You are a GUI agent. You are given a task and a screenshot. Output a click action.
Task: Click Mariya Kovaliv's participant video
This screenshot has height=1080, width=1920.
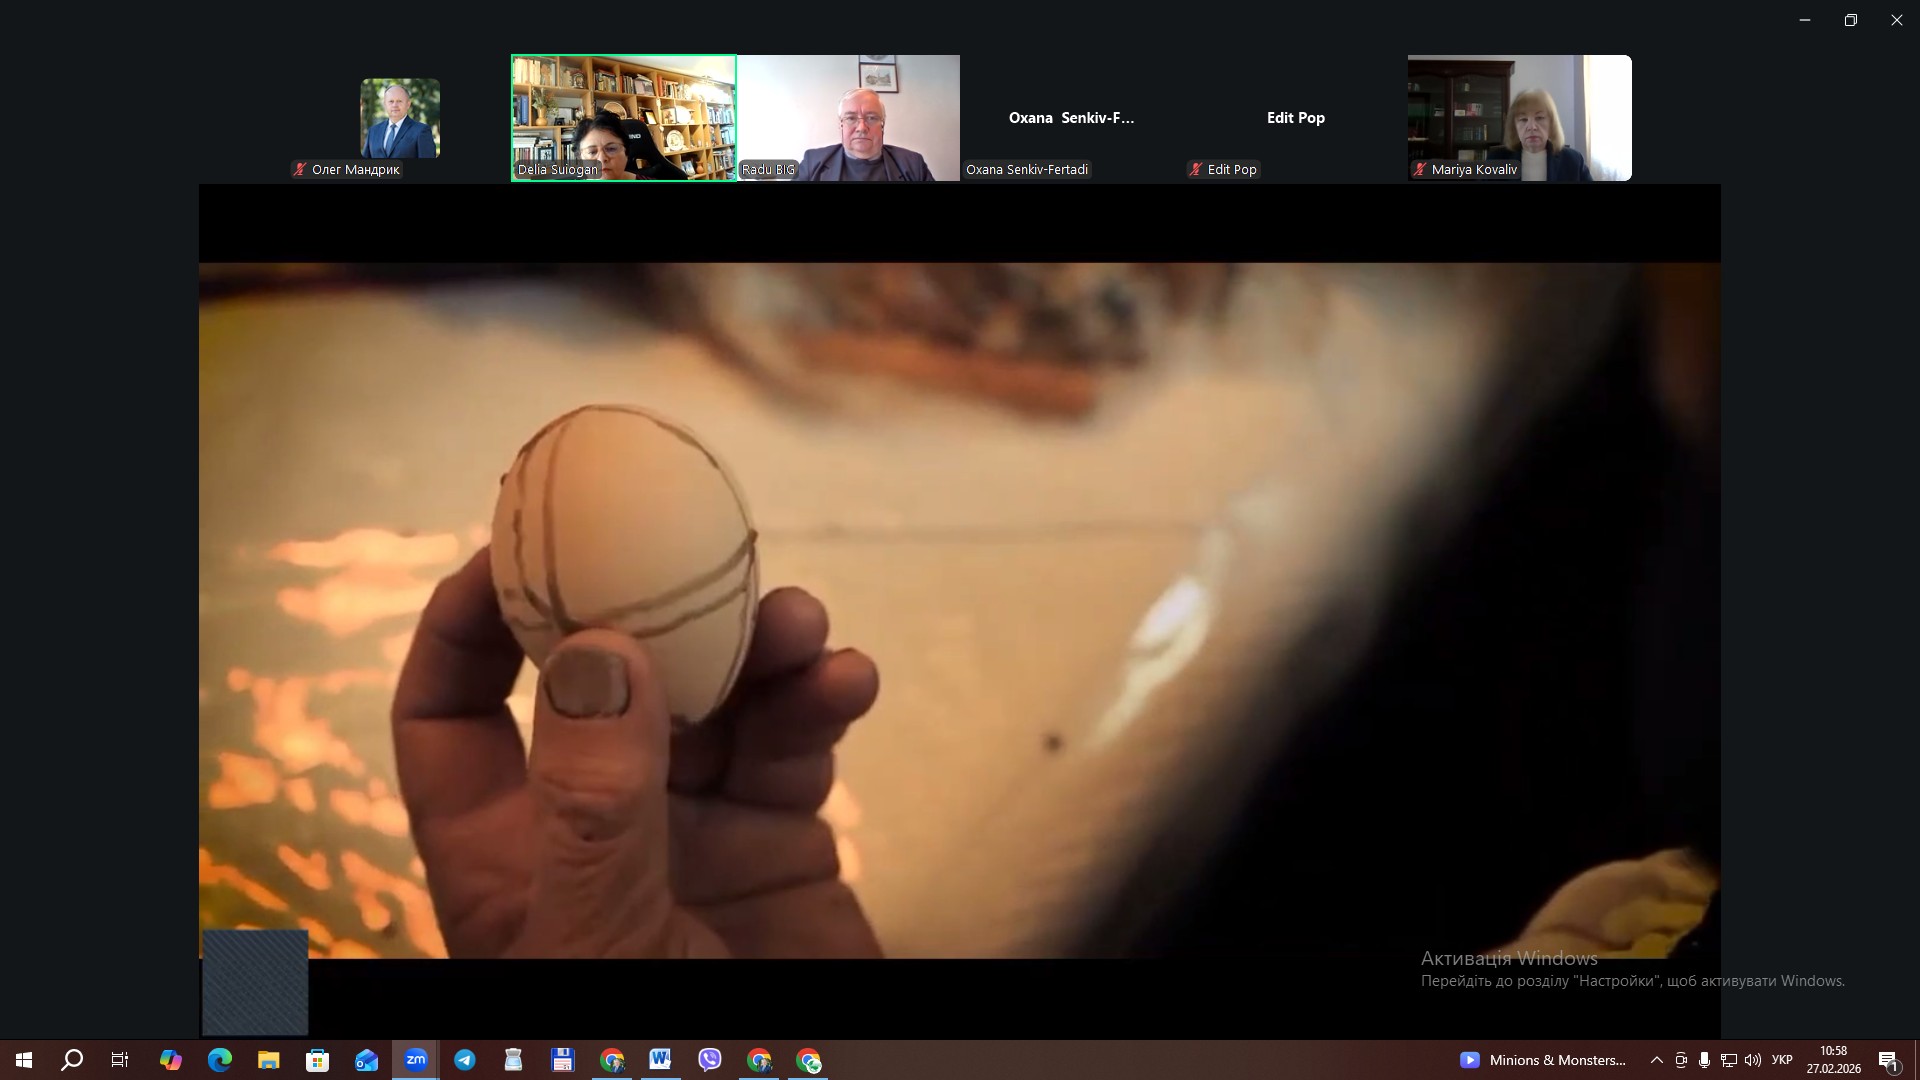[x=1519, y=118]
